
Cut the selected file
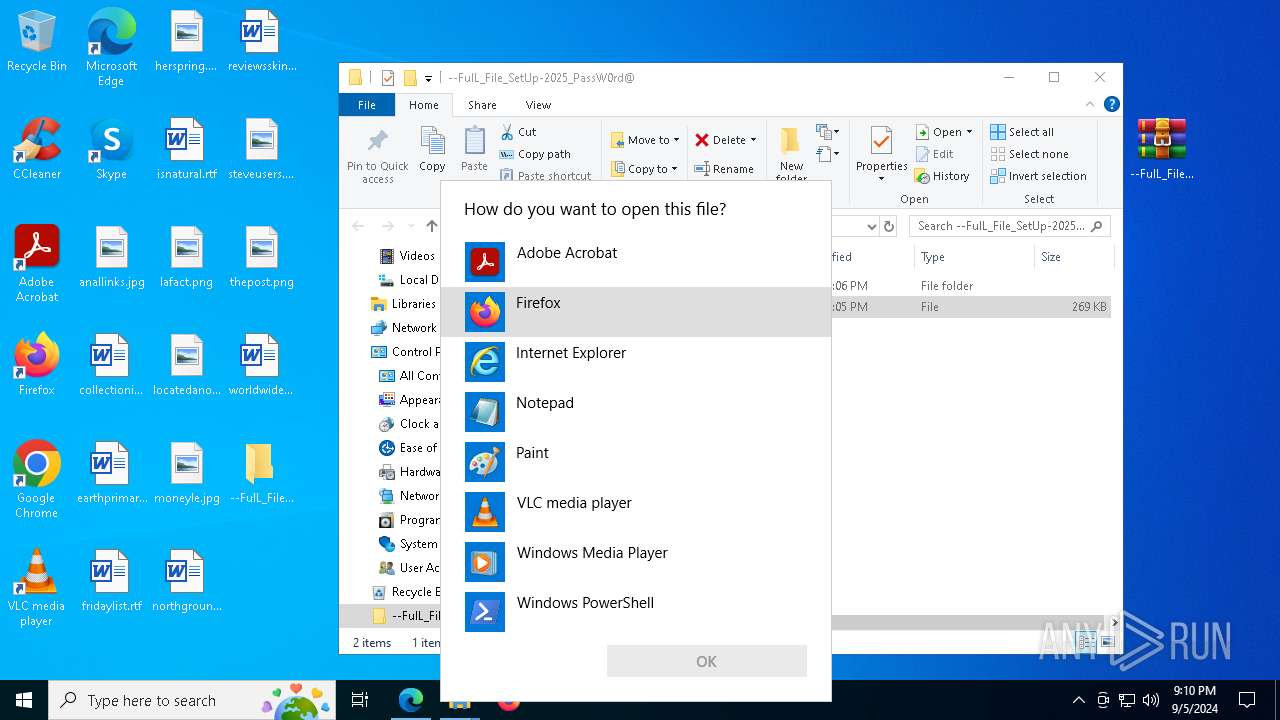tap(518, 132)
